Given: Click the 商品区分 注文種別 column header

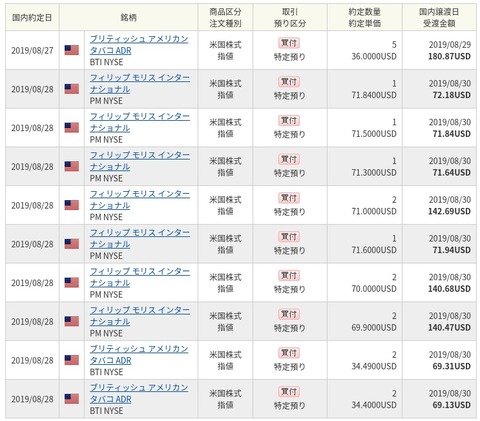Looking at the screenshot, I should point(225,17).
